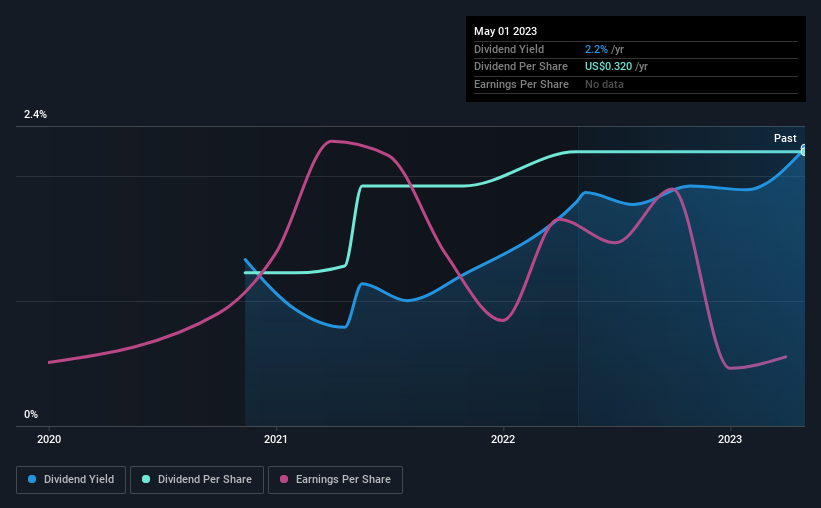Toggle the Earnings Per Share legend button
Screen dimensions: 821x508
335,479
